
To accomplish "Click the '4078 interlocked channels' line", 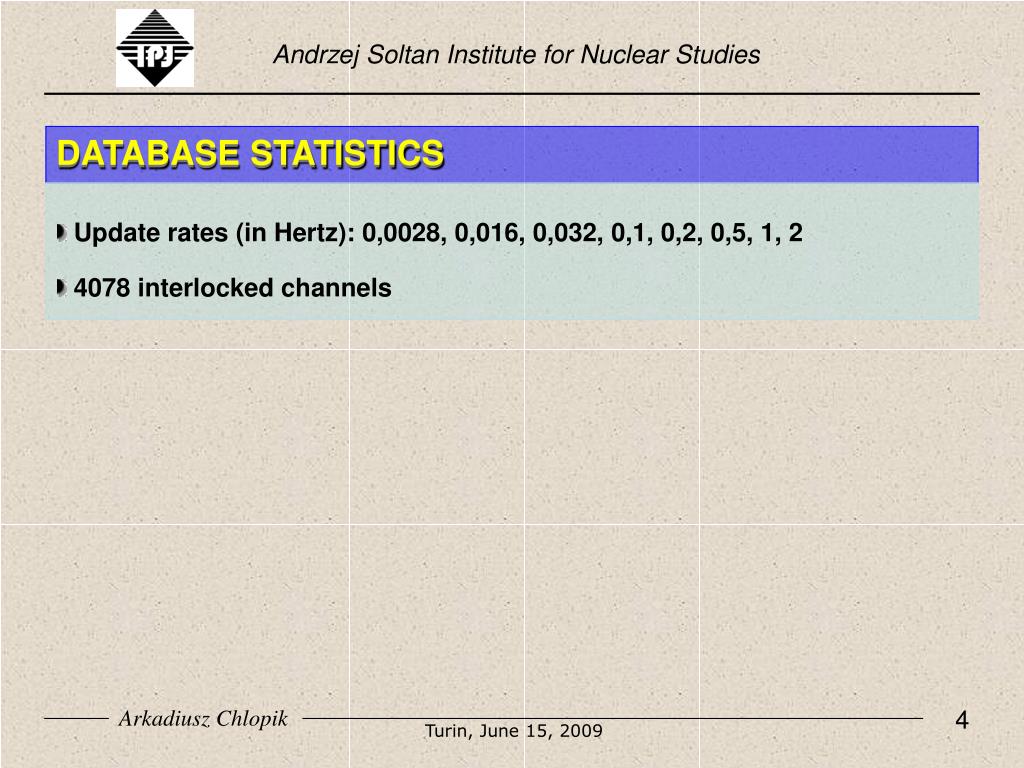I will (x=232, y=288).
